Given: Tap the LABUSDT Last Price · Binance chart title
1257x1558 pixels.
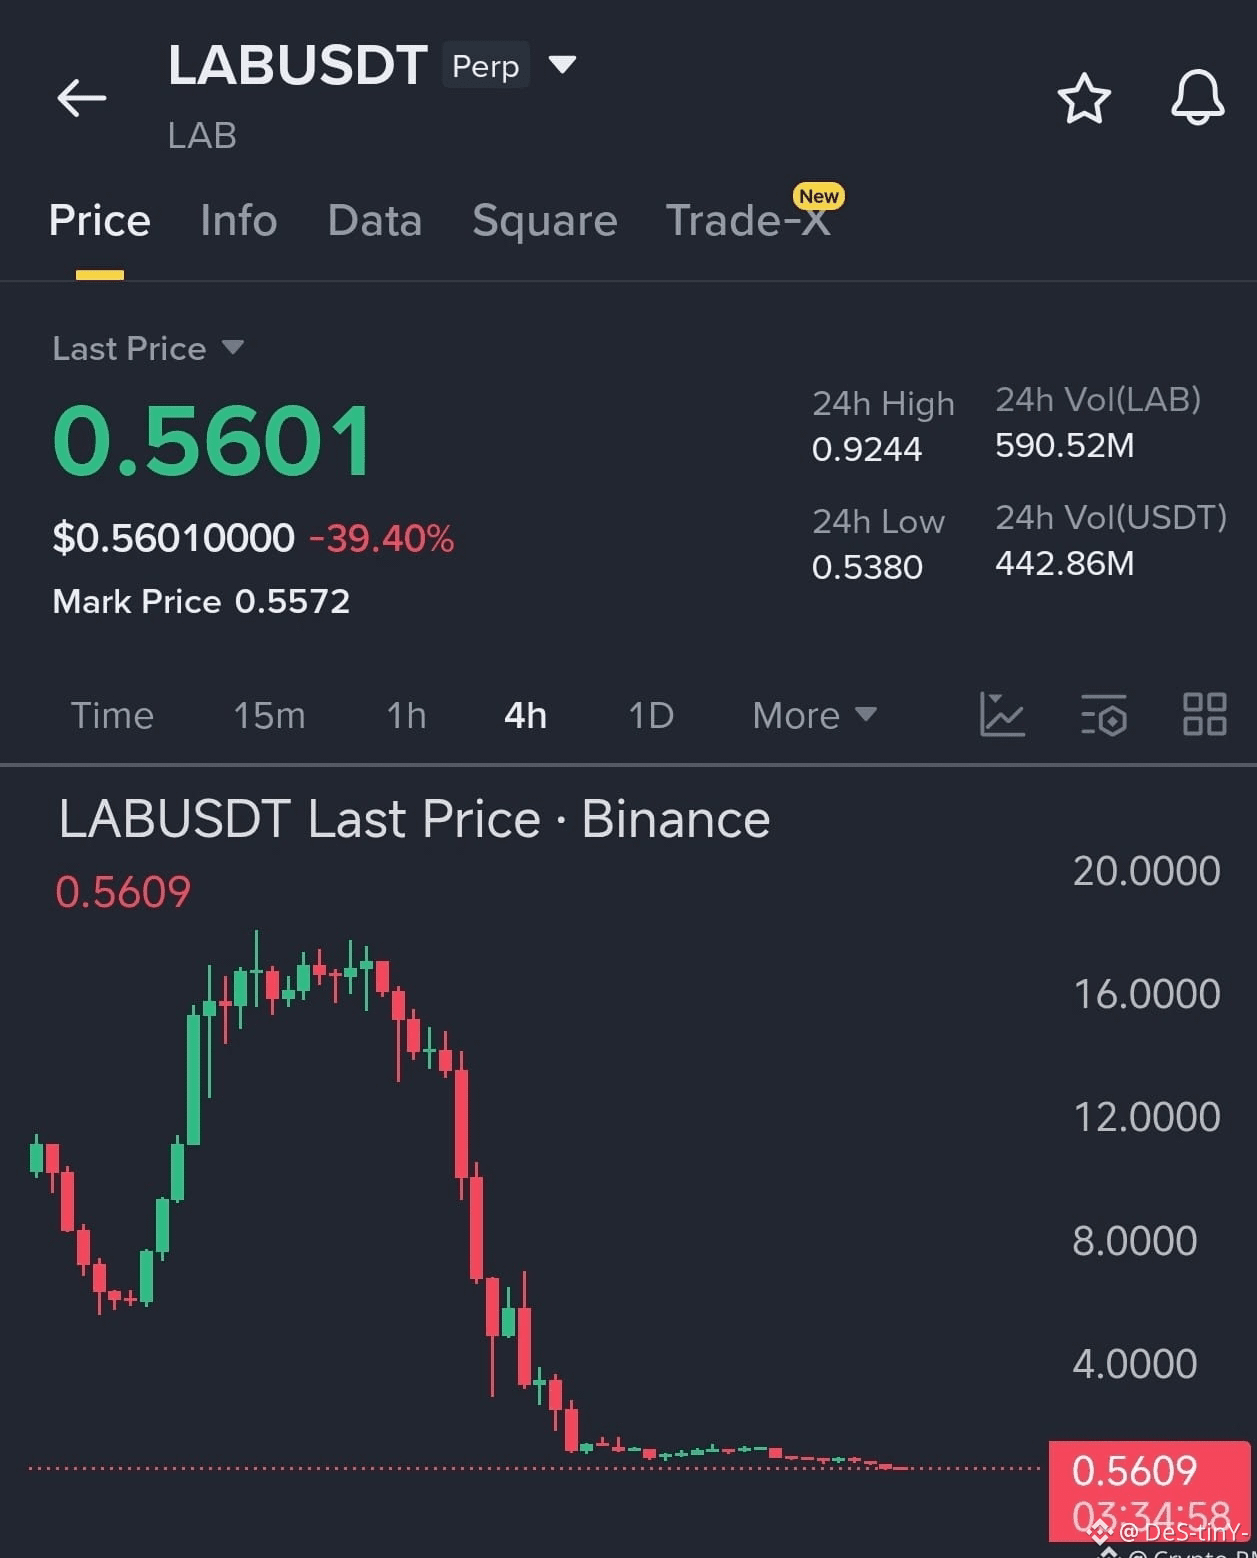Looking at the screenshot, I should [x=414, y=819].
